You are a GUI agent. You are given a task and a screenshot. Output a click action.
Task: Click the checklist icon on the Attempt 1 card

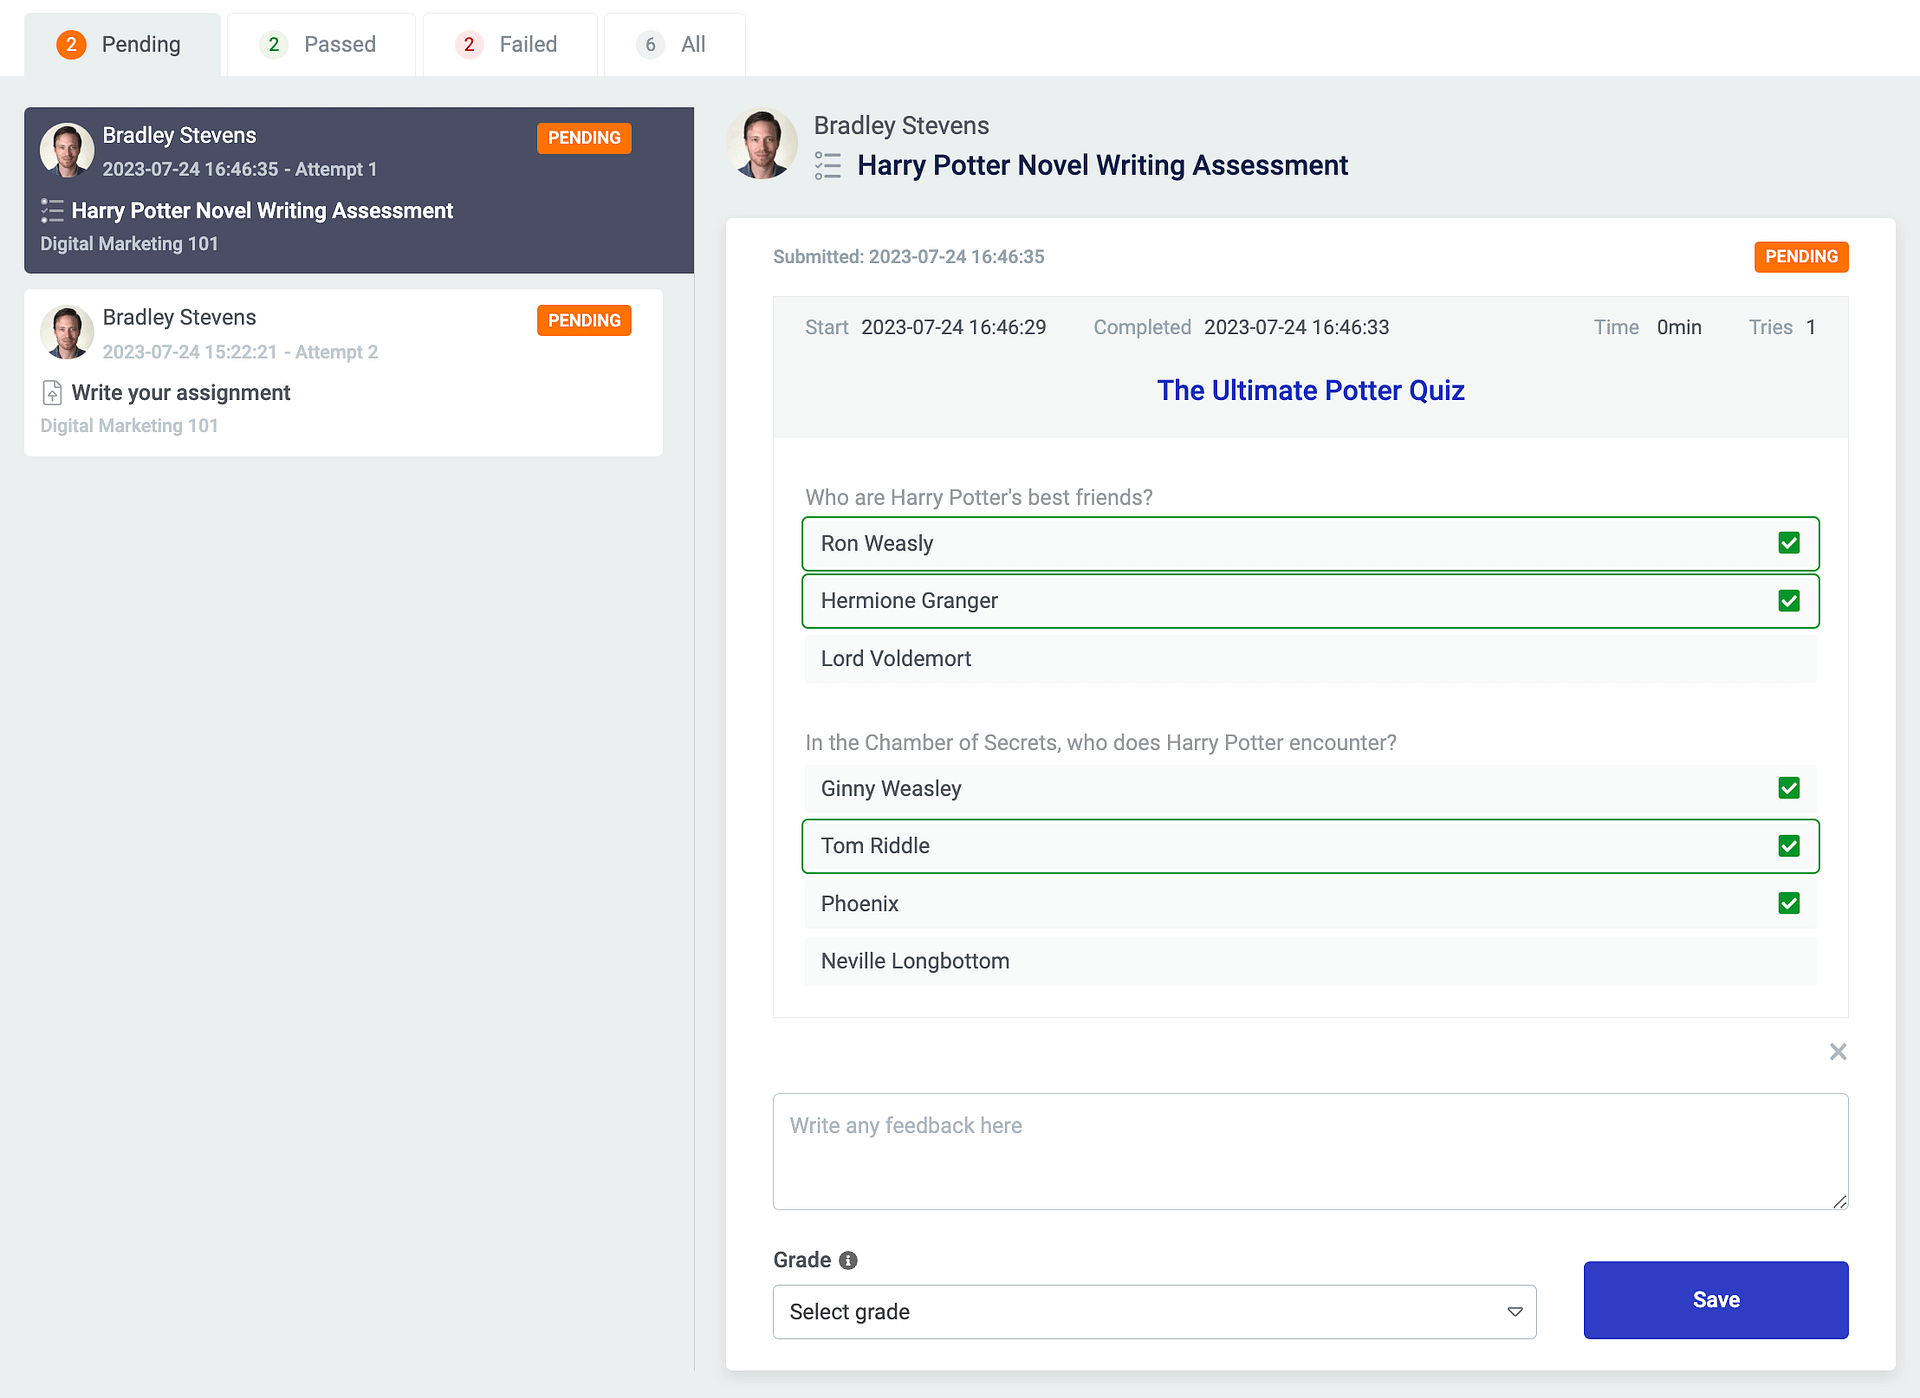52,210
